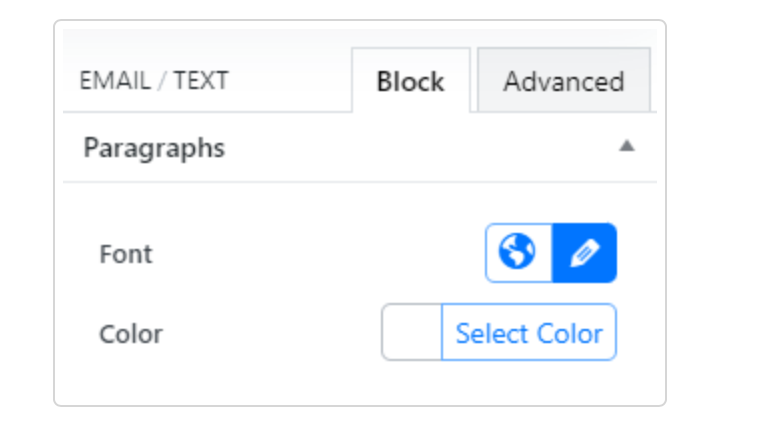This screenshot has height=448, width=776.
Task: Hit the small triangle next to Paragraphs
Action: [x=627, y=146]
